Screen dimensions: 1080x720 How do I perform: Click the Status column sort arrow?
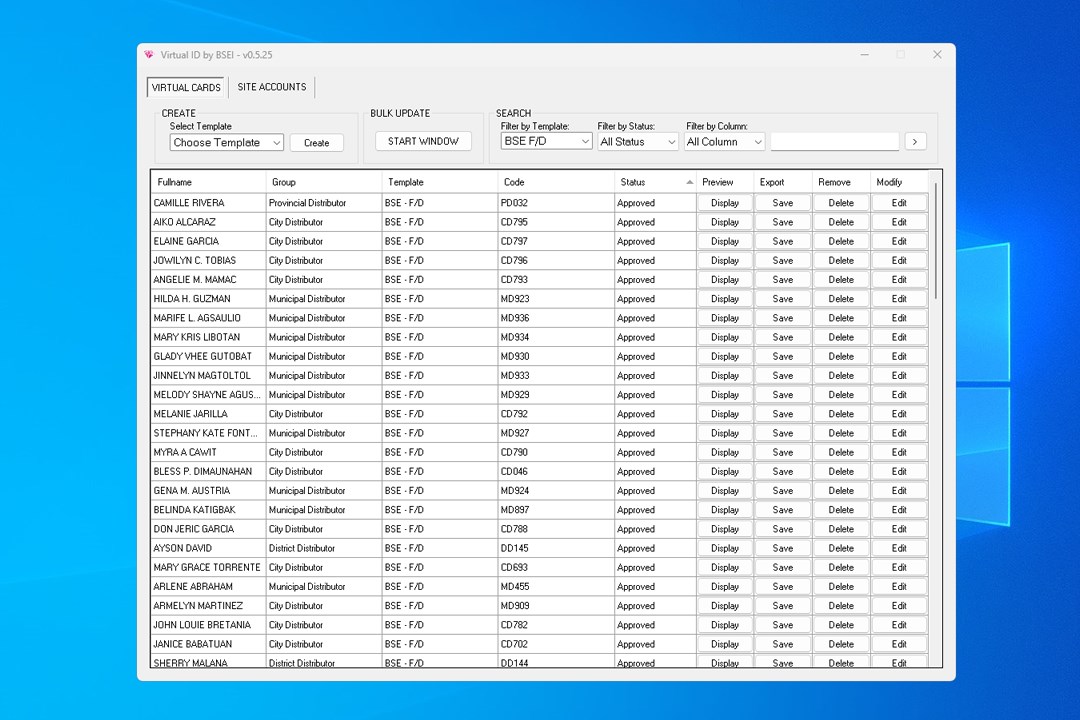(689, 182)
